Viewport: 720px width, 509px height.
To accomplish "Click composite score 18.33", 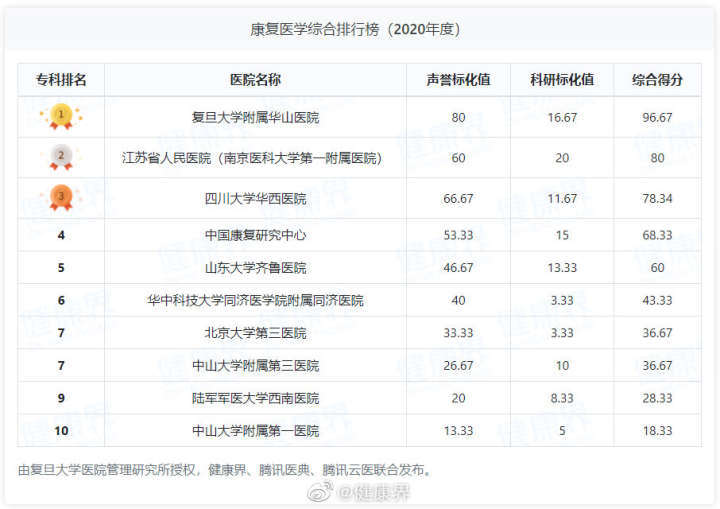I will pos(657,431).
